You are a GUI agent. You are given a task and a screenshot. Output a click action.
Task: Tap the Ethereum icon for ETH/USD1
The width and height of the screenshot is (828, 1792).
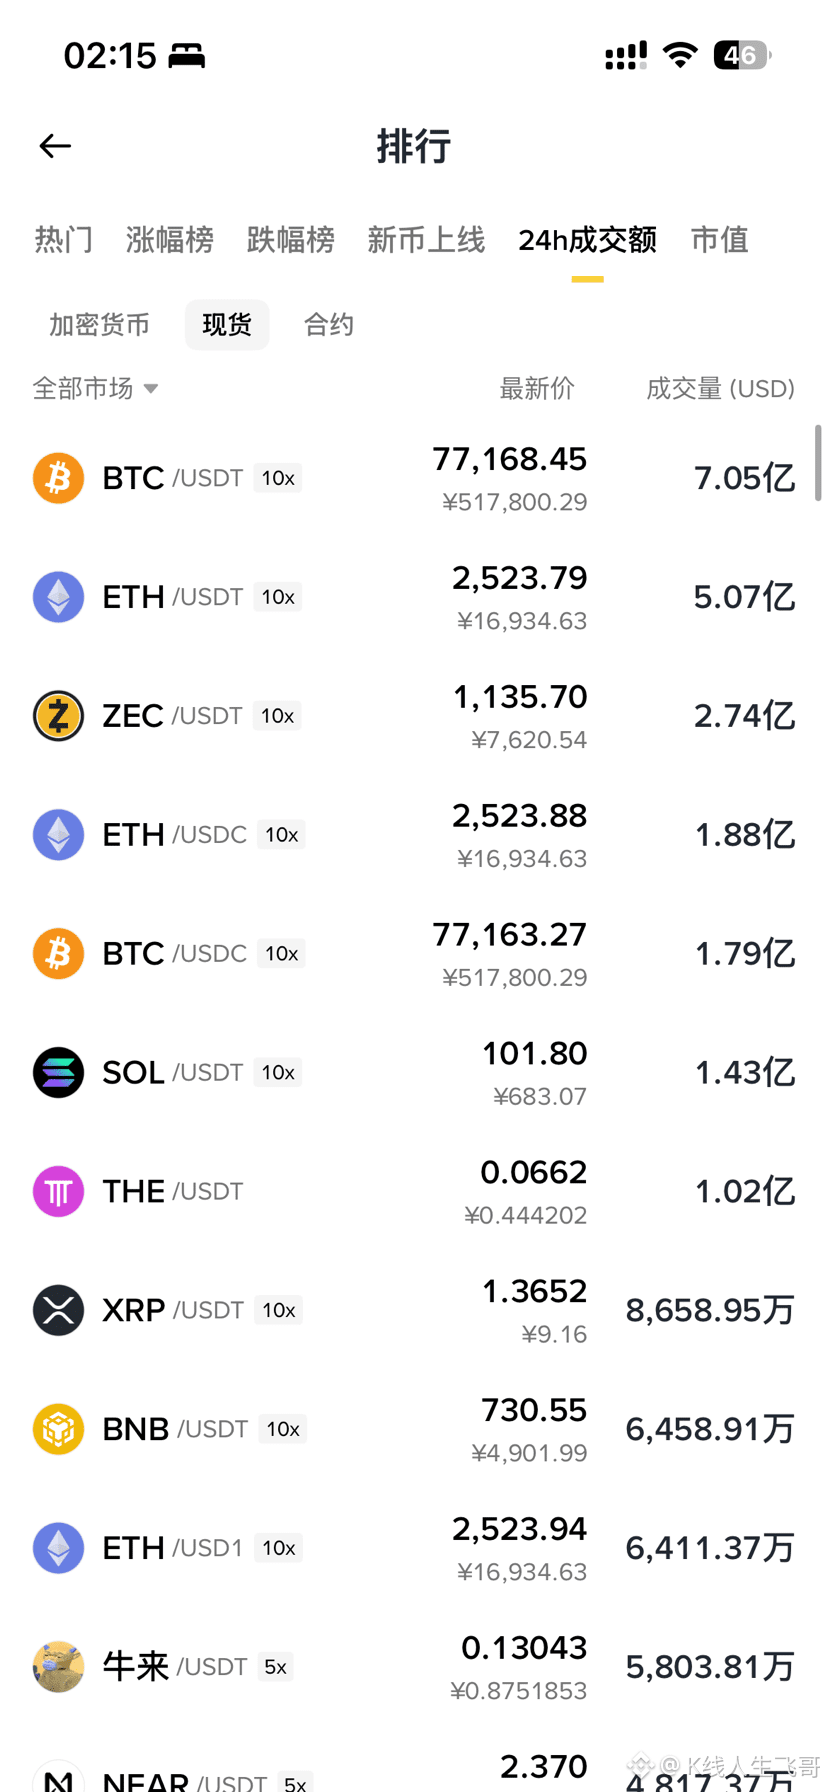click(x=58, y=1548)
